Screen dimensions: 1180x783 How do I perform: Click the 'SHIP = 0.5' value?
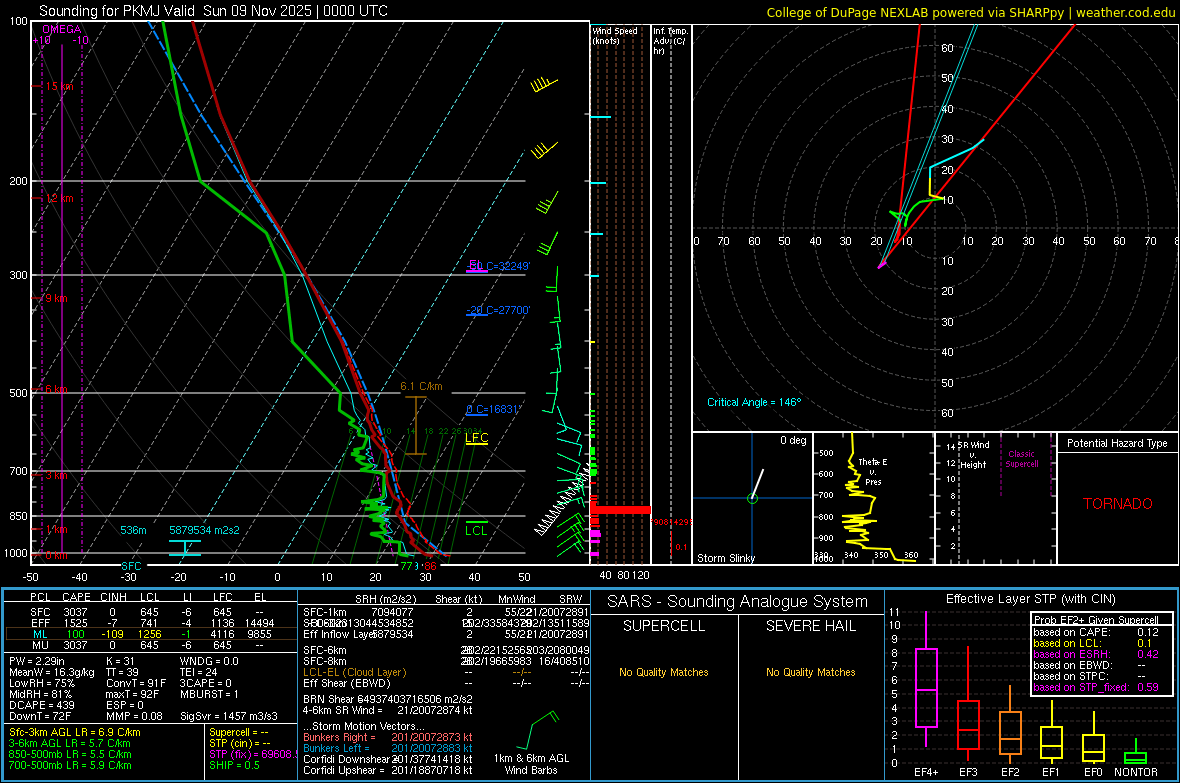234,765
